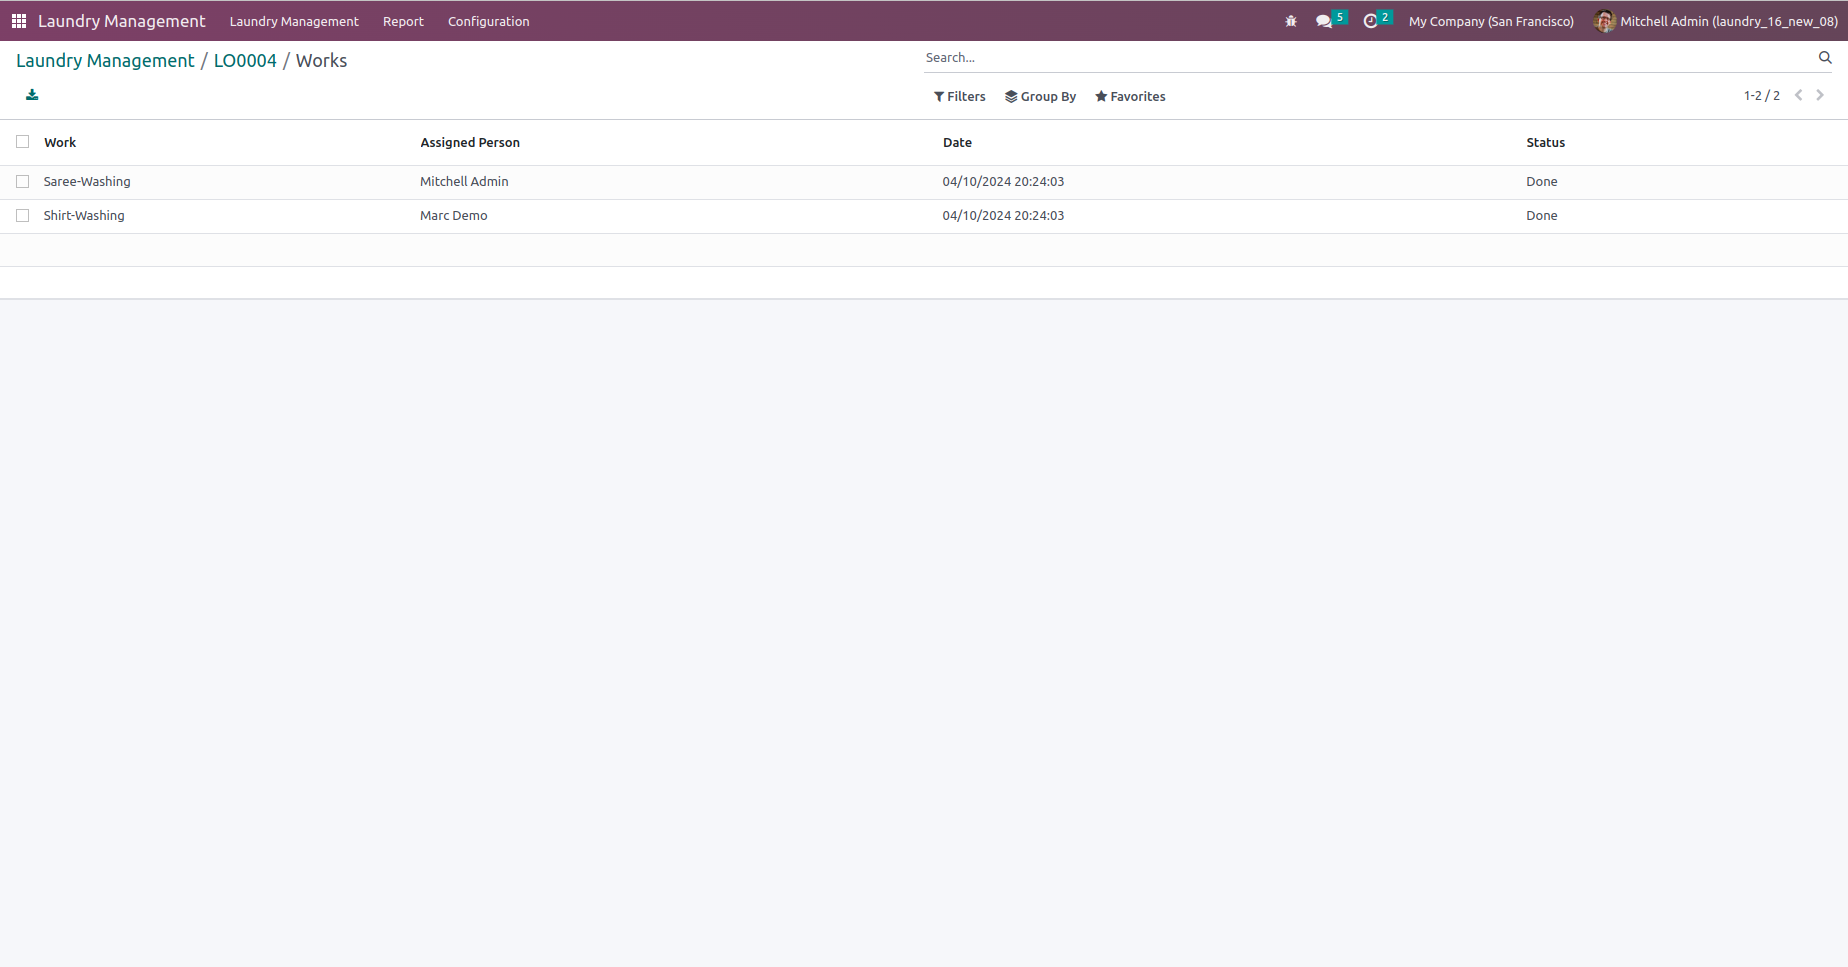The width and height of the screenshot is (1848, 967).
Task: Click the Saree-Washing date cell
Action: 1003,182
